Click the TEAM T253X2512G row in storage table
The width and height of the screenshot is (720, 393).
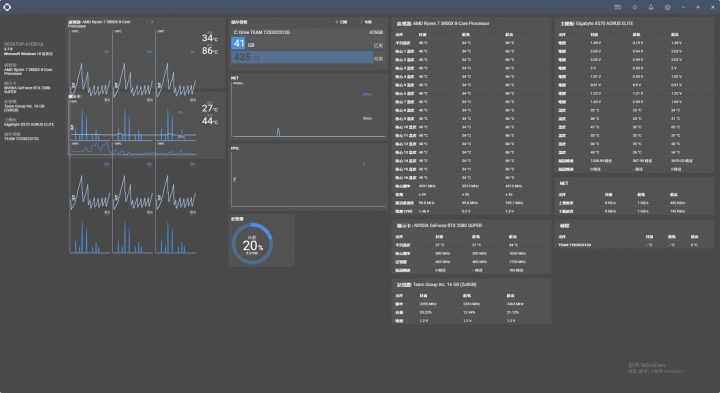pyautogui.click(x=634, y=245)
